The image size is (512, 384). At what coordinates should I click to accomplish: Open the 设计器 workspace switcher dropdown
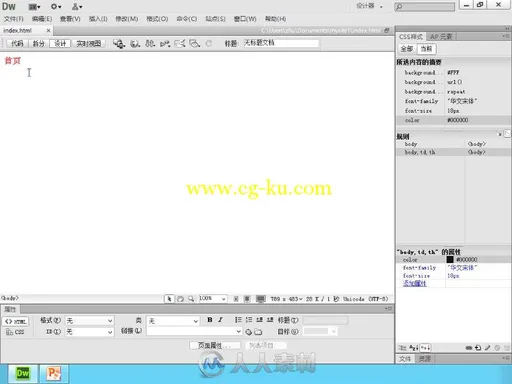coord(370,6)
